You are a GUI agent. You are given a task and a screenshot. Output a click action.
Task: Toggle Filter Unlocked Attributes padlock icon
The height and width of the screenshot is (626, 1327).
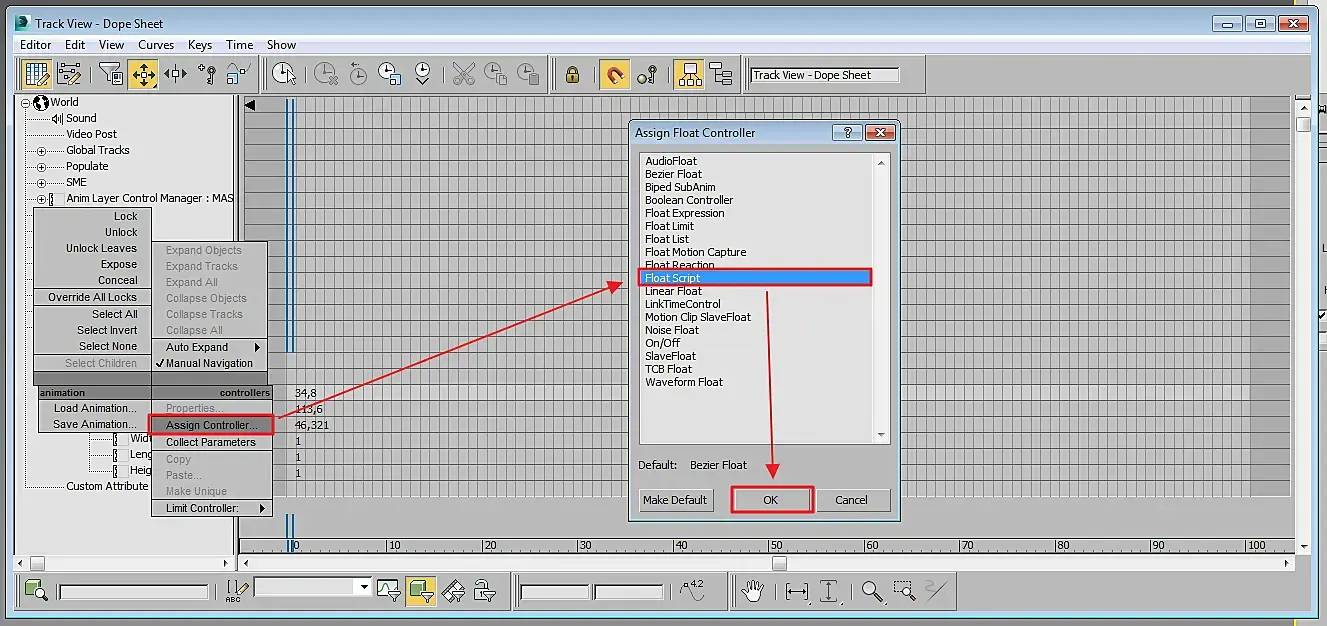click(x=485, y=590)
